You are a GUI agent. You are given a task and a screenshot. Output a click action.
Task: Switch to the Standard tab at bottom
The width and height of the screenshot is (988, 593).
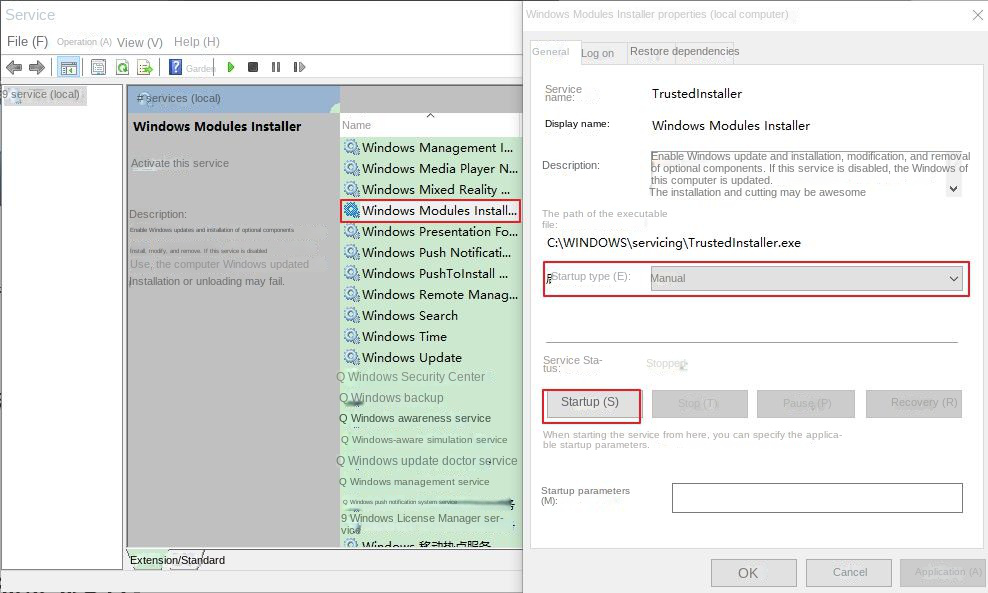[x=186, y=560]
